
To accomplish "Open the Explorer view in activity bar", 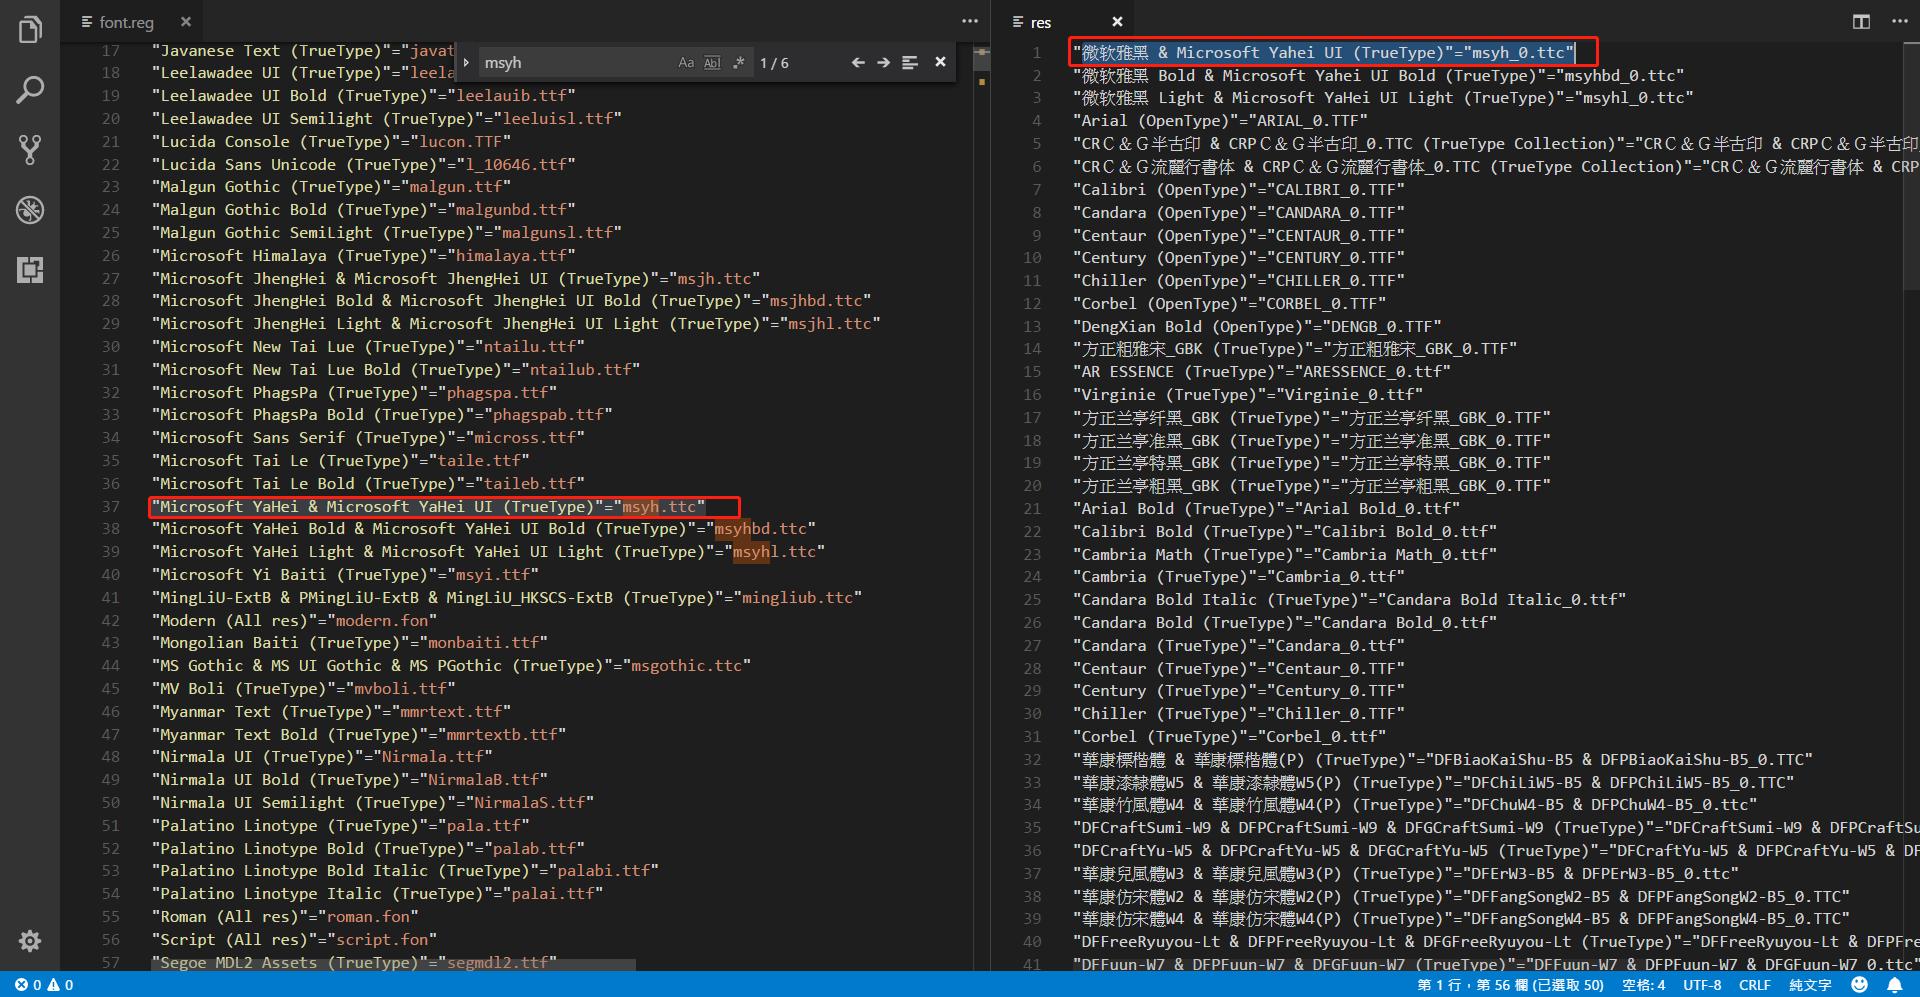I will (30, 30).
